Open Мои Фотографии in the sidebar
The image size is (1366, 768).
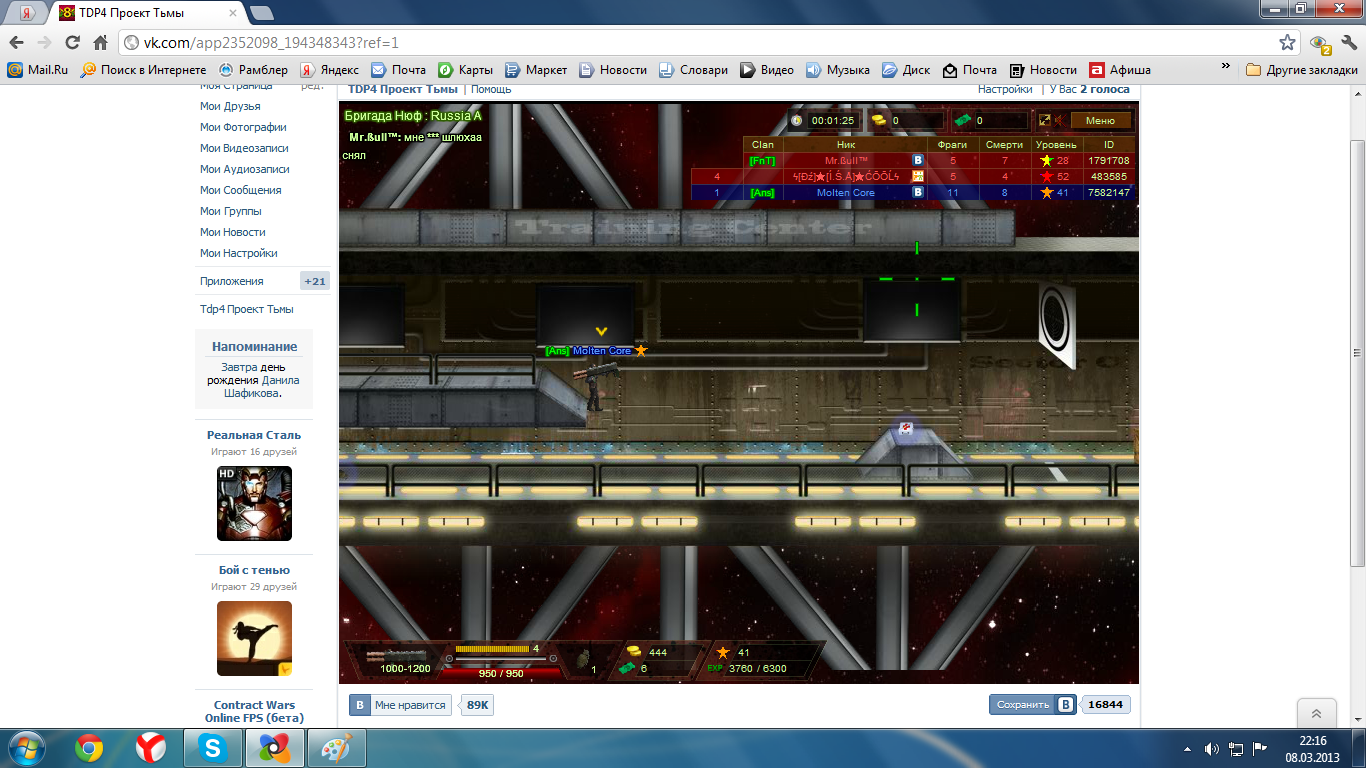click(x=243, y=127)
